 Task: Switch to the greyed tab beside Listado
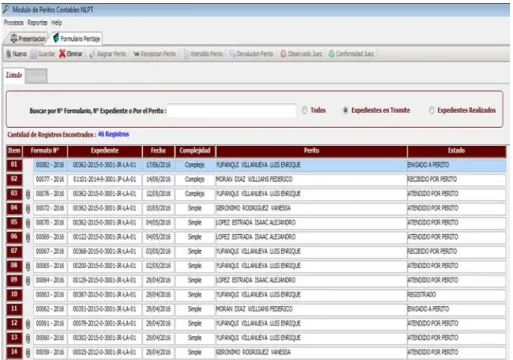click(36, 76)
